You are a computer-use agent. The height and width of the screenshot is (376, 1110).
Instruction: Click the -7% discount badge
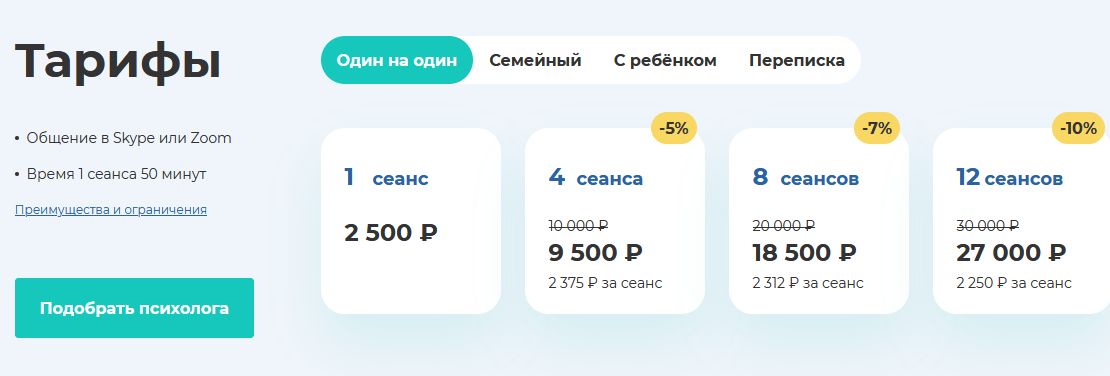(876, 128)
